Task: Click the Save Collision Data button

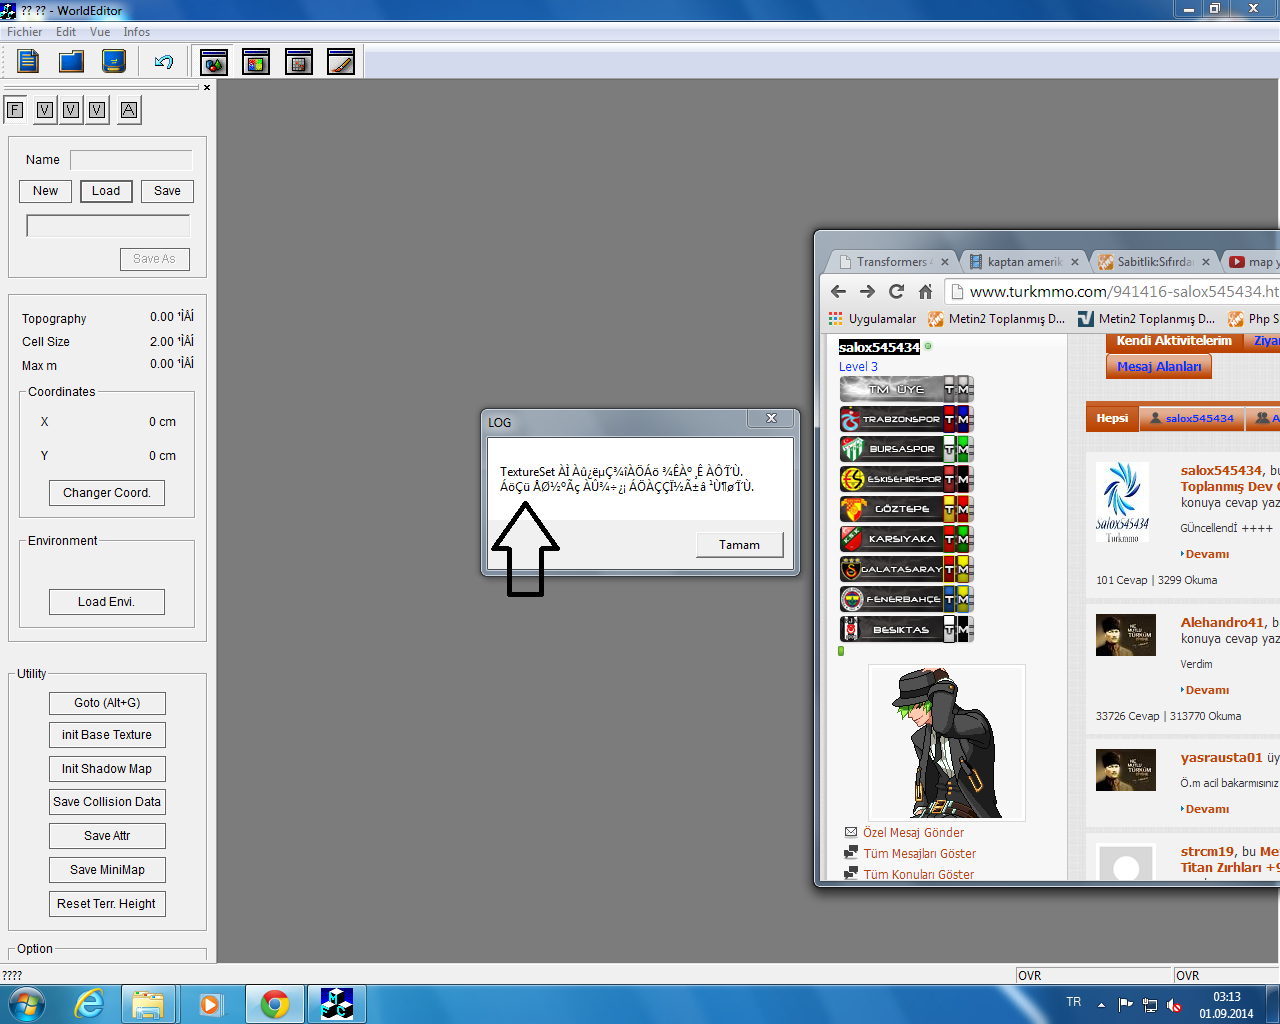Action: [107, 802]
